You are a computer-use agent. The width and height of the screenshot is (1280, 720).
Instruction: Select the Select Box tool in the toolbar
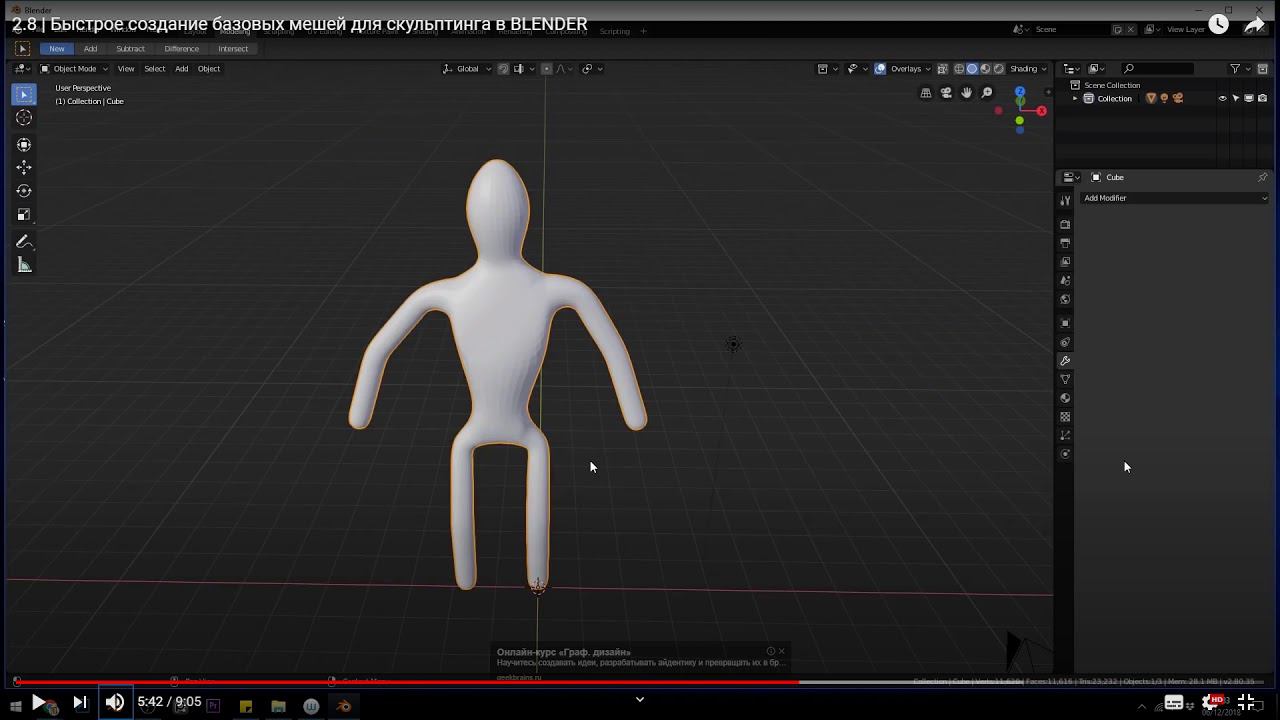24,94
